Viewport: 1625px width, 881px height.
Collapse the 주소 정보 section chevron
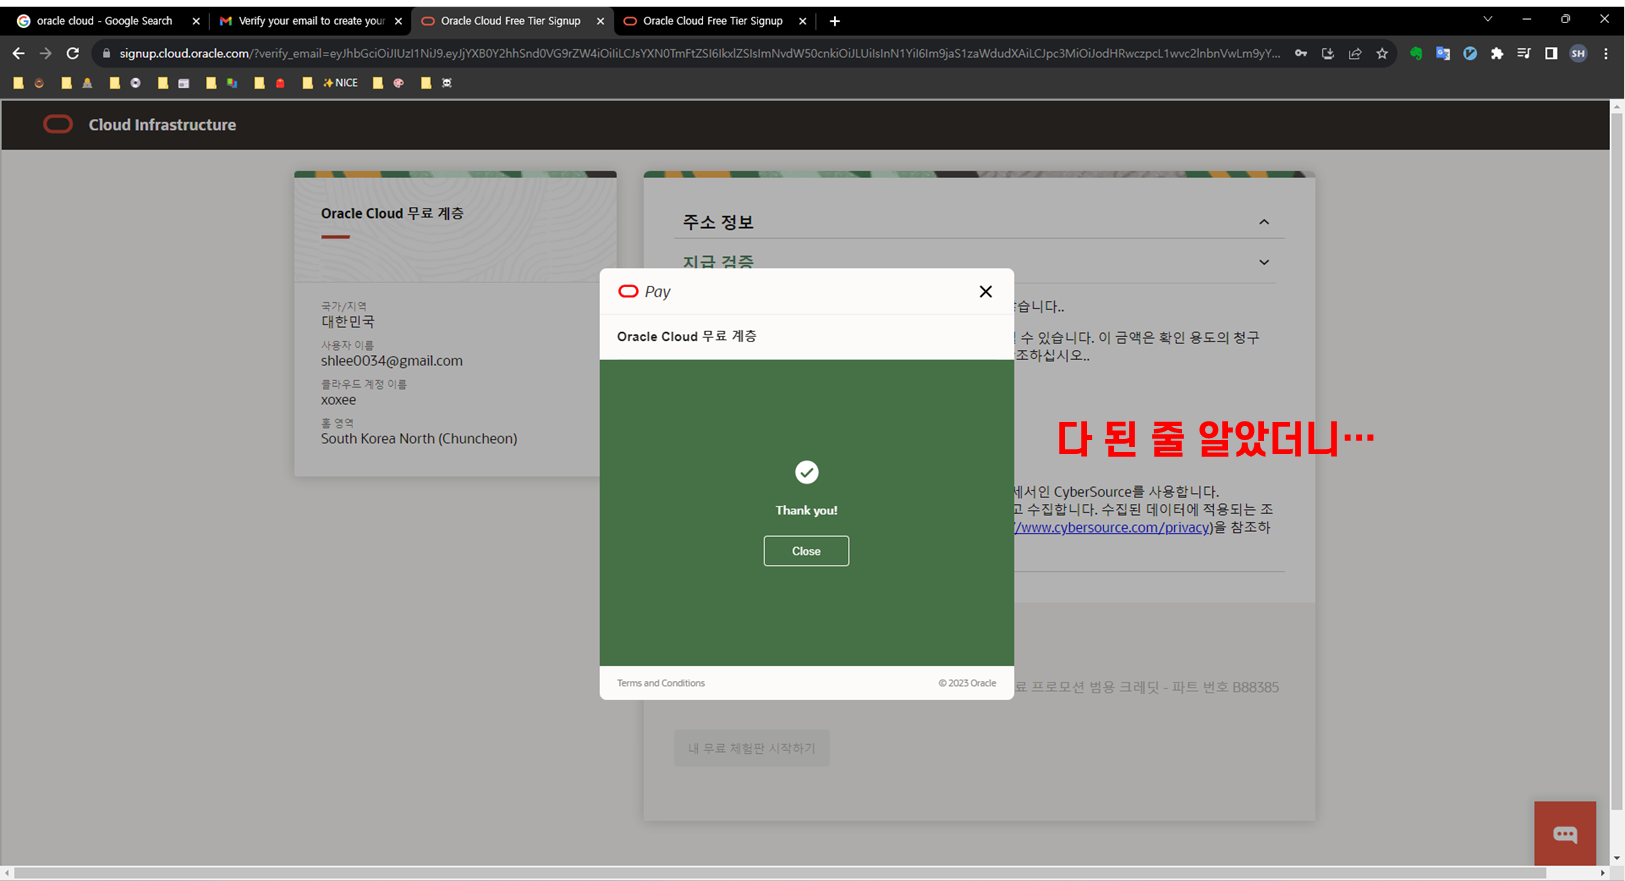coord(1264,222)
